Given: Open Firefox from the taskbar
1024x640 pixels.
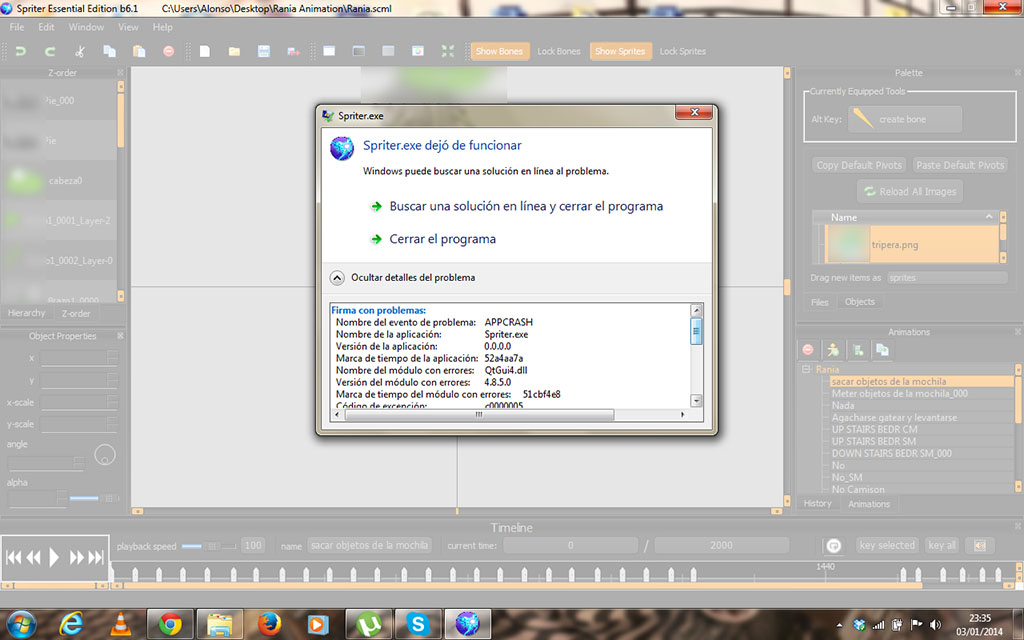Looking at the screenshot, I should click(x=268, y=624).
